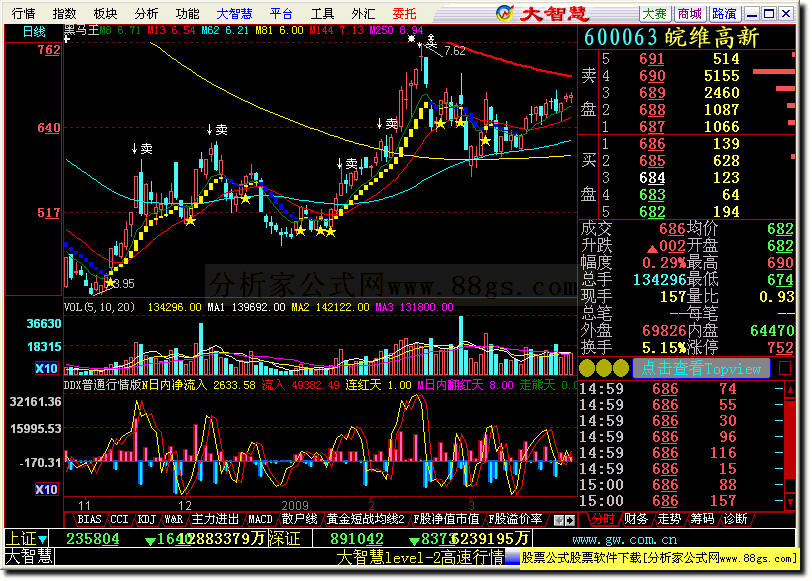
Task: Select the 走势 tab
Action: tap(669, 519)
